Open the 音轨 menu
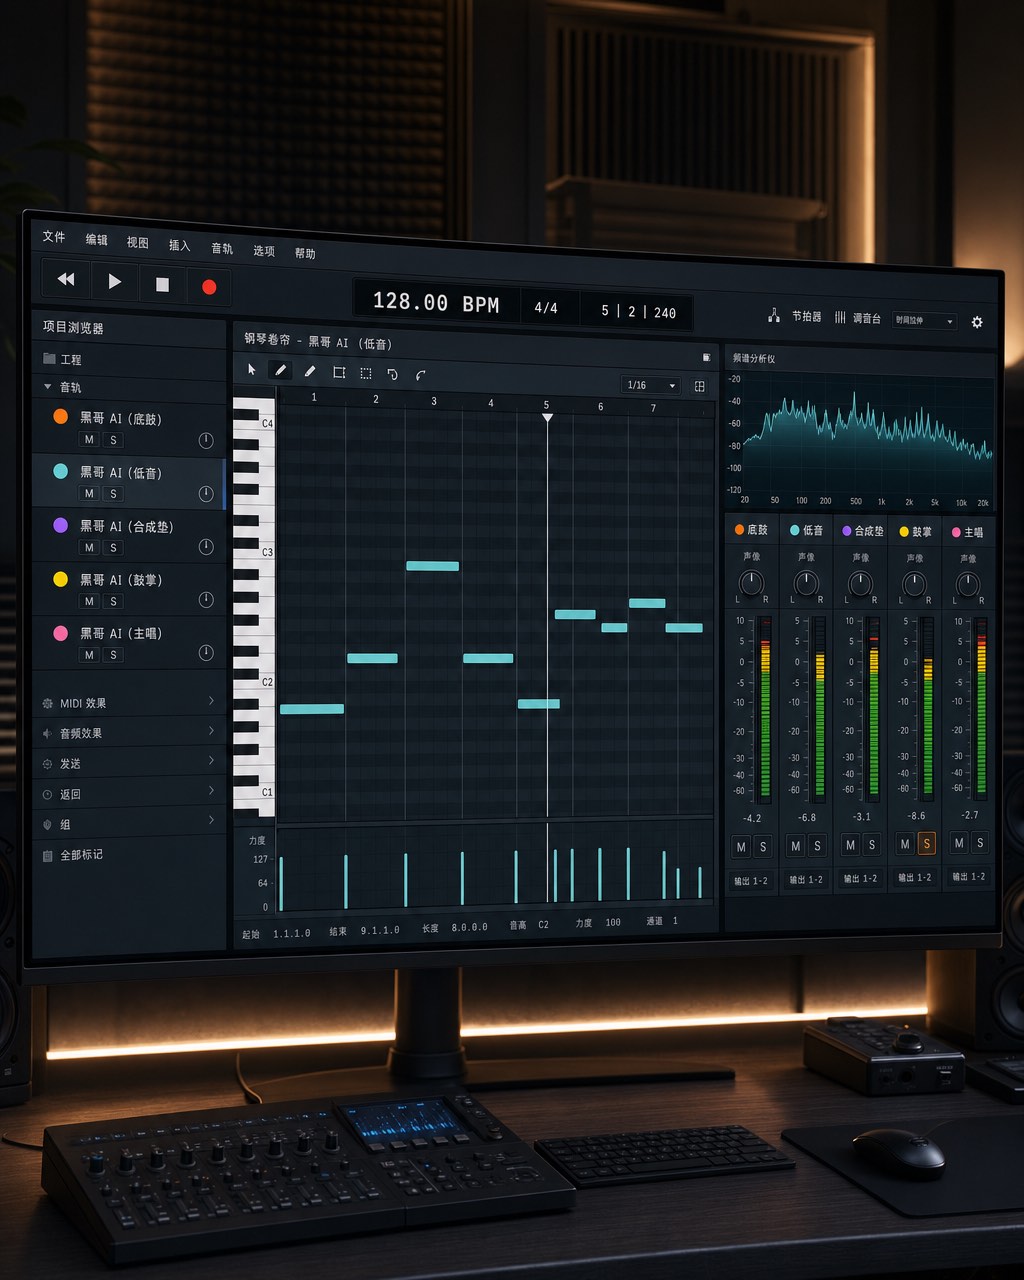This screenshot has height=1280, width=1024. pos(222,248)
